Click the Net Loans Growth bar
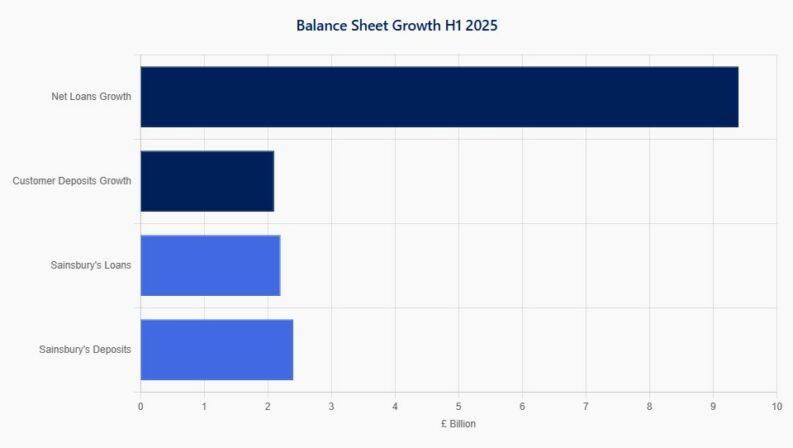This screenshot has width=793, height=448. [x=439, y=97]
